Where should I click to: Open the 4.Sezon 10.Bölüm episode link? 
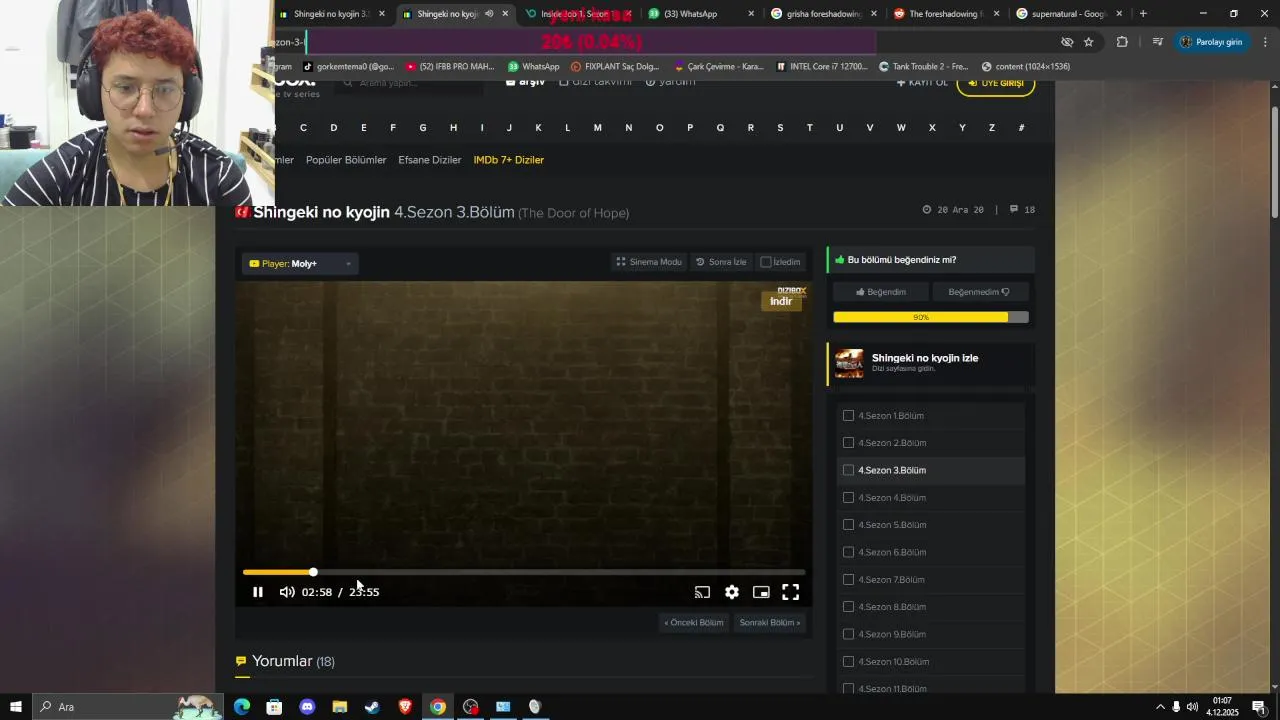894,662
